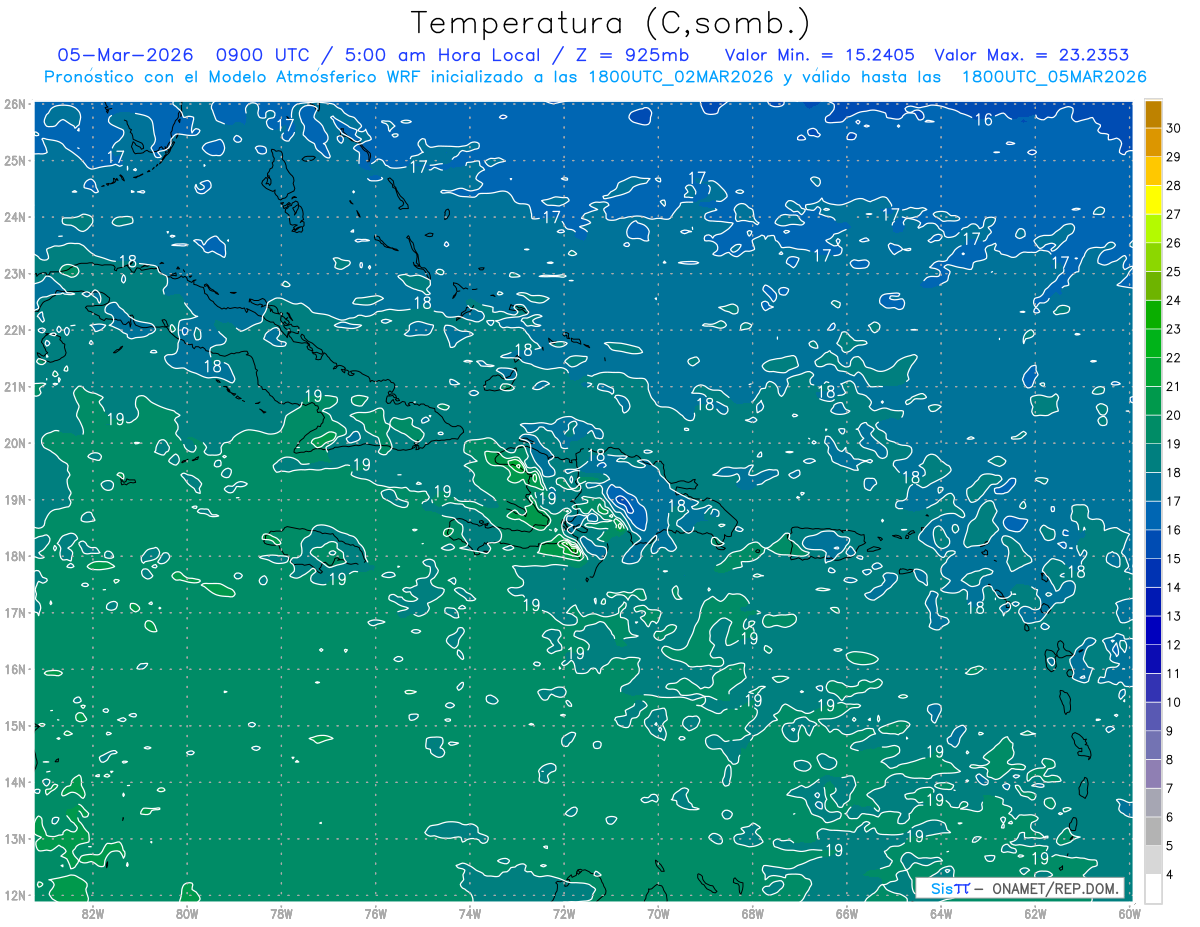Click the 60W longitude axis label
This screenshot has width=1200, height=927.
[x=1129, y=913]
